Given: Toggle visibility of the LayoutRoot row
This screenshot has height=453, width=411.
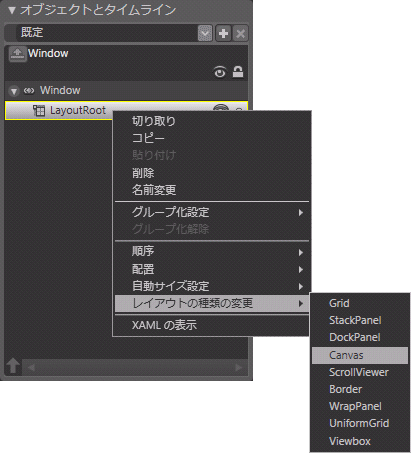Looking at the screenshot, I should click(221, 107).
